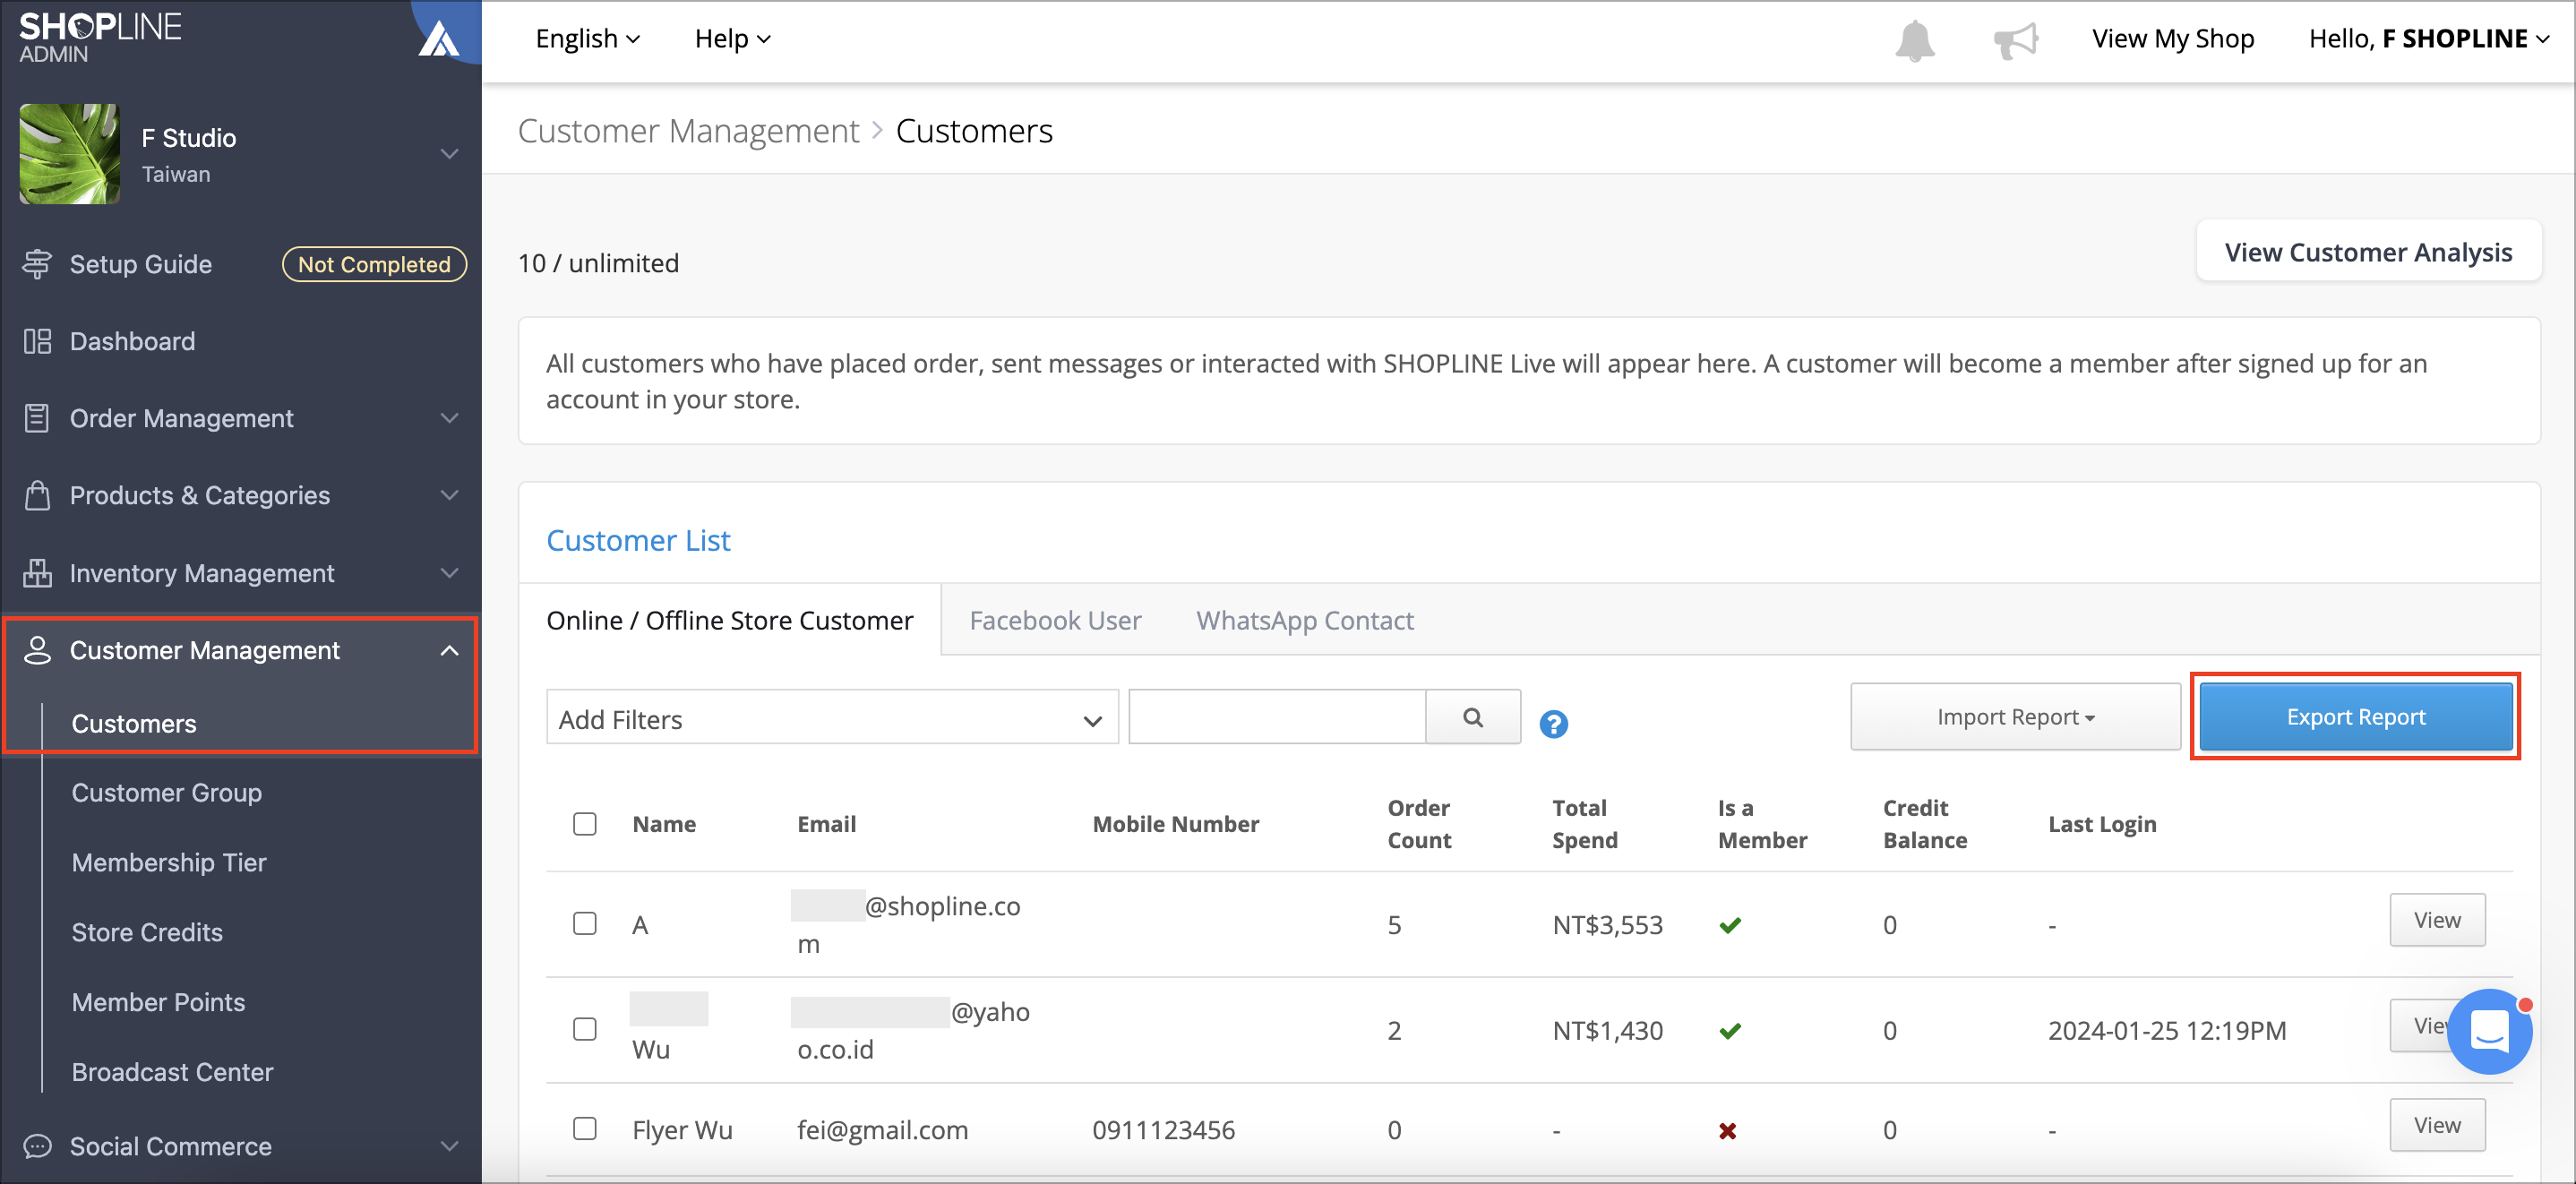Open Customers in the sidebar
Screen dimensions: 2576x1184
134,723
